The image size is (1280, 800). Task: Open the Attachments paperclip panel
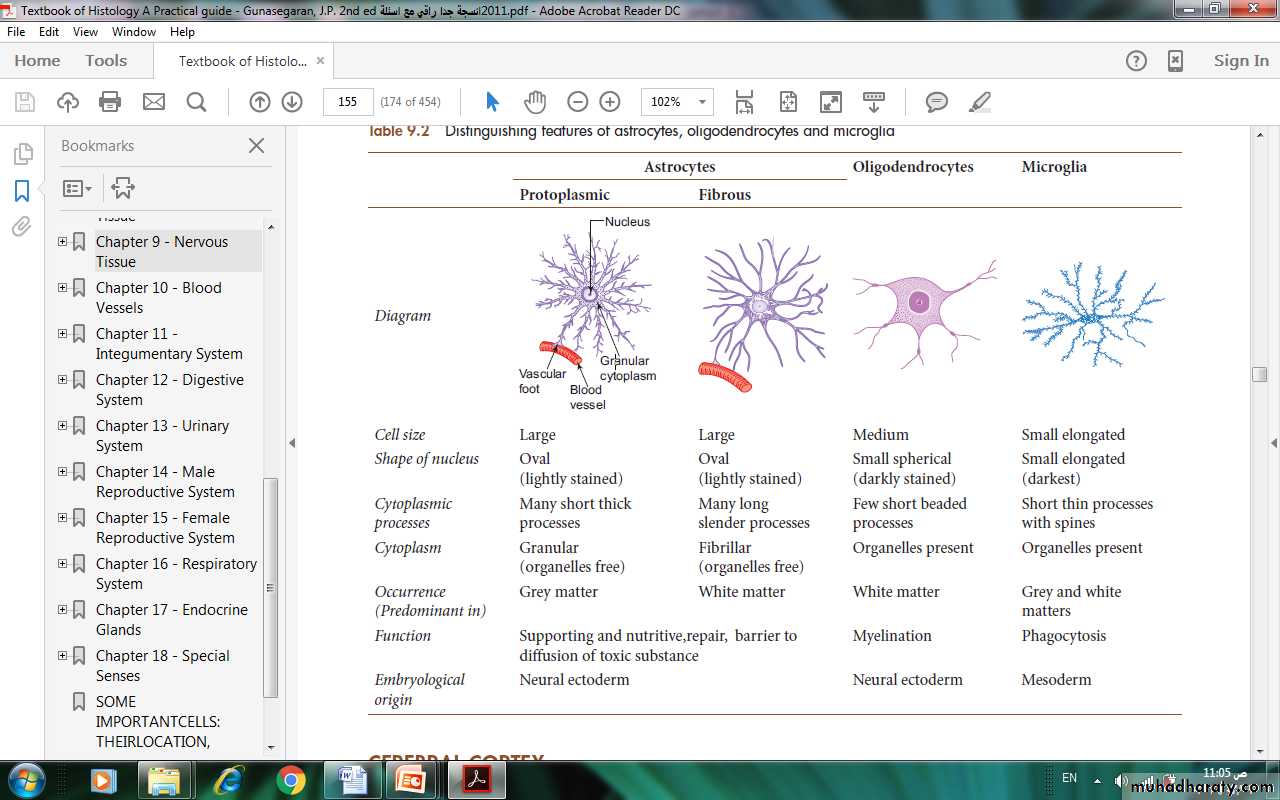point(22,227)
